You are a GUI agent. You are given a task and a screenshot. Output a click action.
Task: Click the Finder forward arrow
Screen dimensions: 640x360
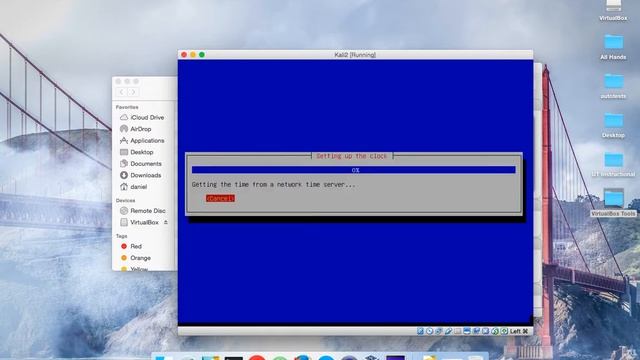133,92
